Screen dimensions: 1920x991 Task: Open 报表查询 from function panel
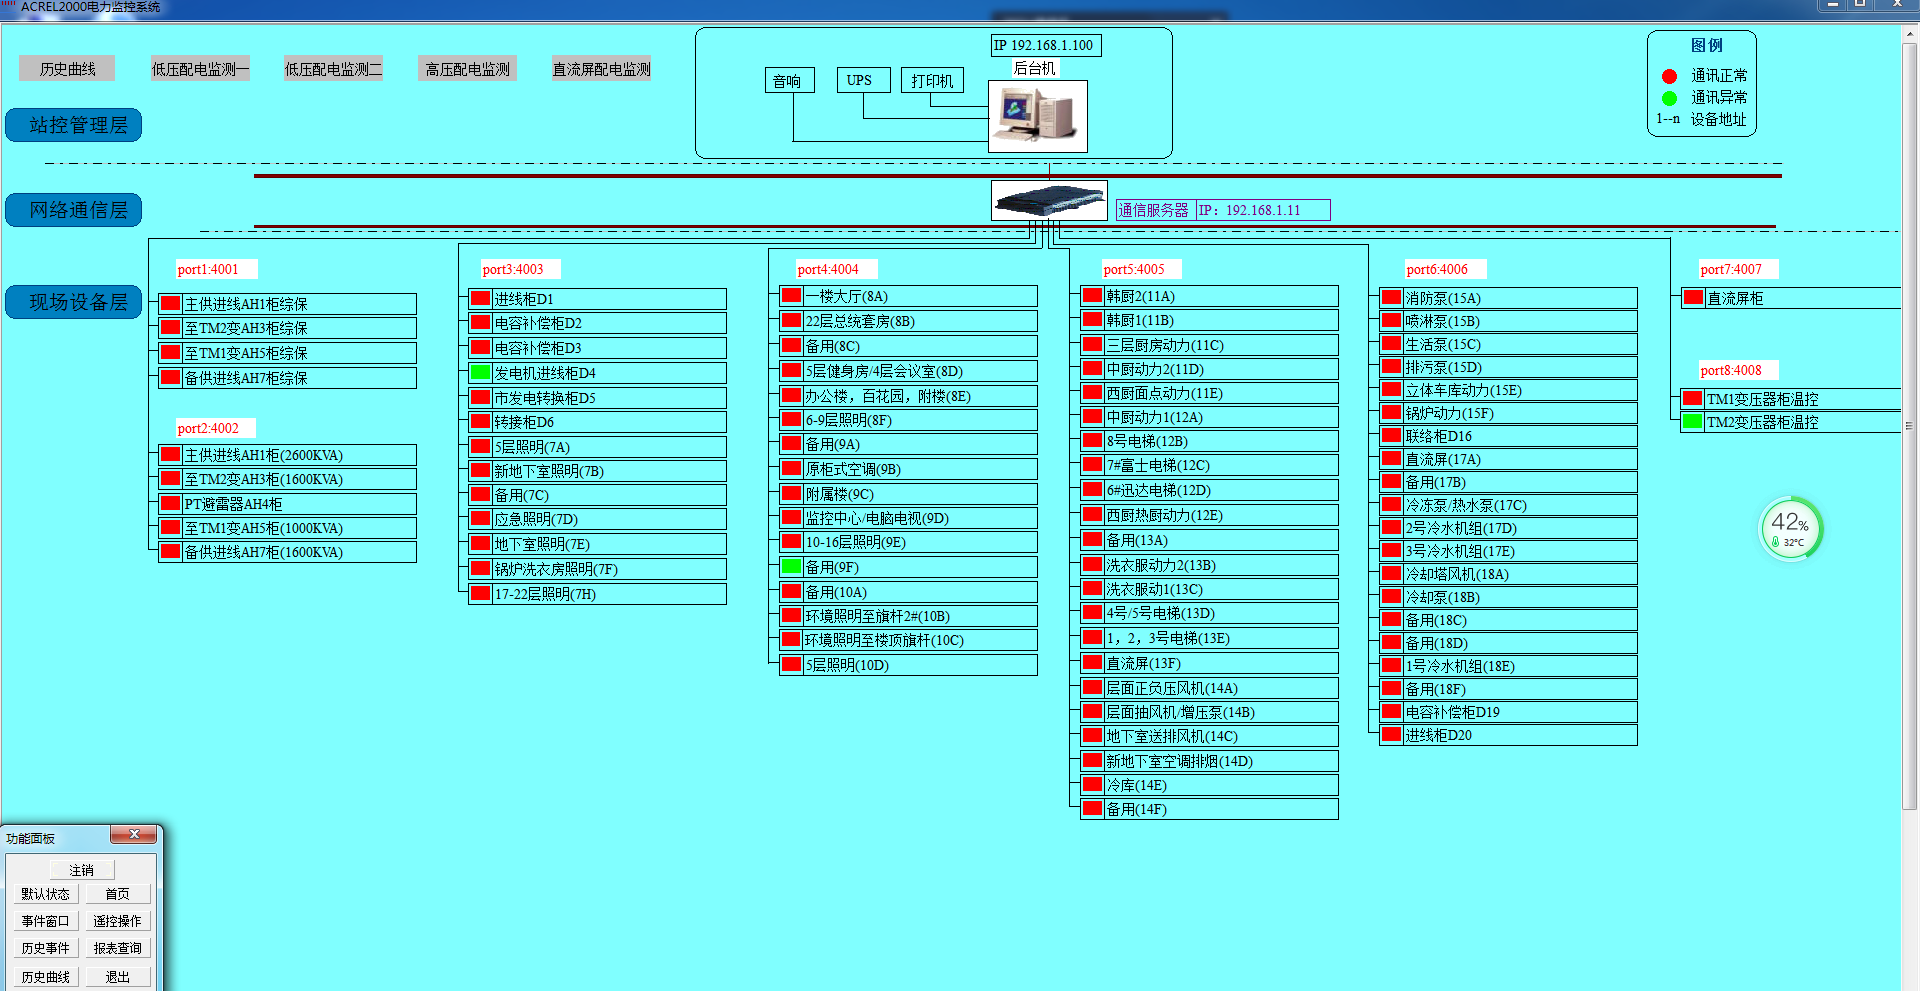coord(117,948)
